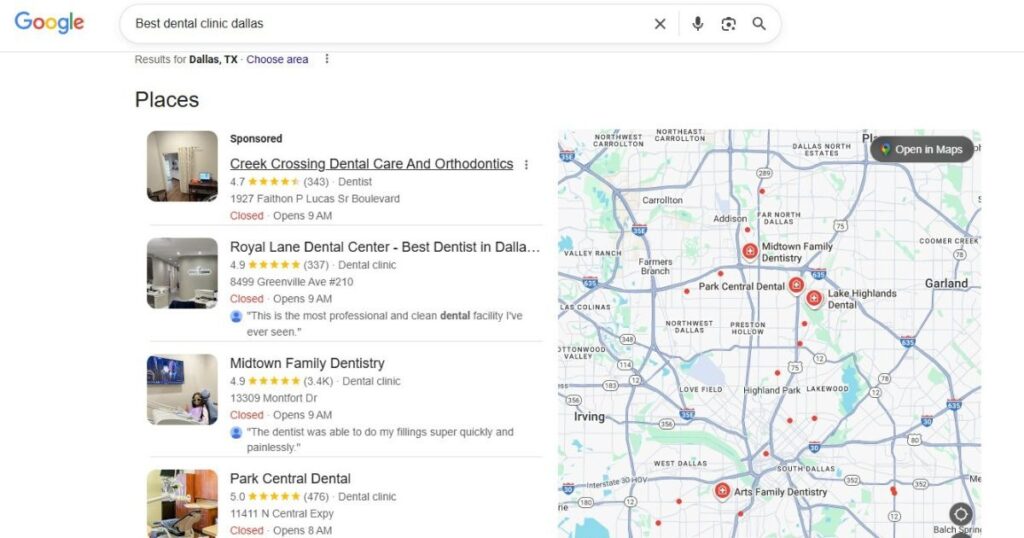Viewport: 1024px width, 538px height.
Task: View Midtown Family Dentistry photo thumbnail
Action: coord(182,389)
